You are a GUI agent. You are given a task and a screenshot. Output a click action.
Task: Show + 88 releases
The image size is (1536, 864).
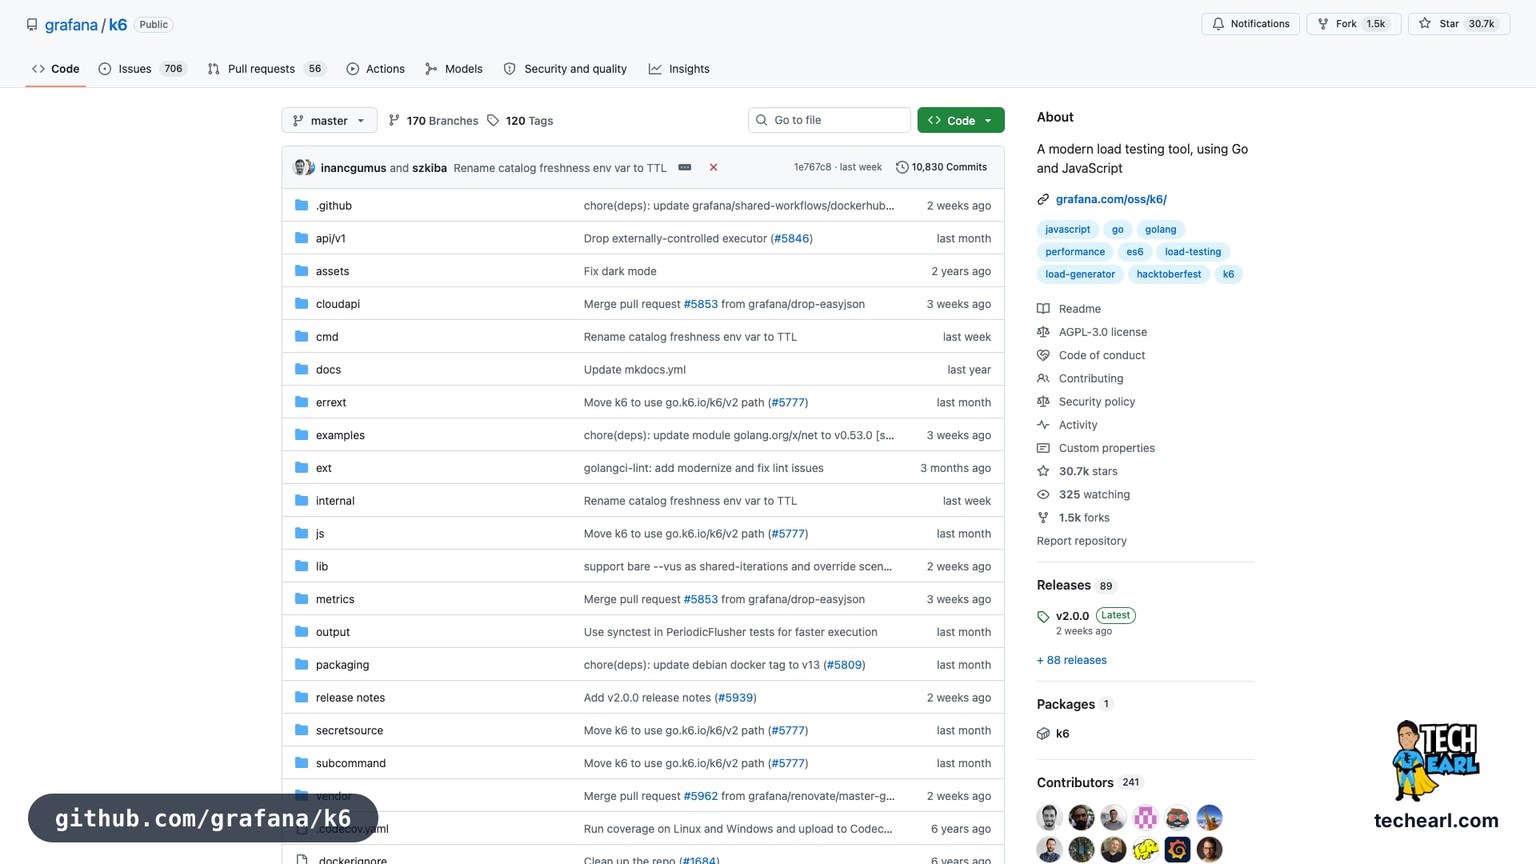pos(1071,660)
